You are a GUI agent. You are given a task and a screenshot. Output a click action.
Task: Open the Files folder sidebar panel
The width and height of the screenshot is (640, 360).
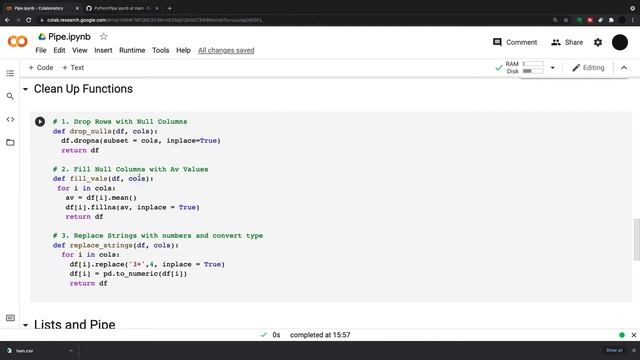pos(10,142)
